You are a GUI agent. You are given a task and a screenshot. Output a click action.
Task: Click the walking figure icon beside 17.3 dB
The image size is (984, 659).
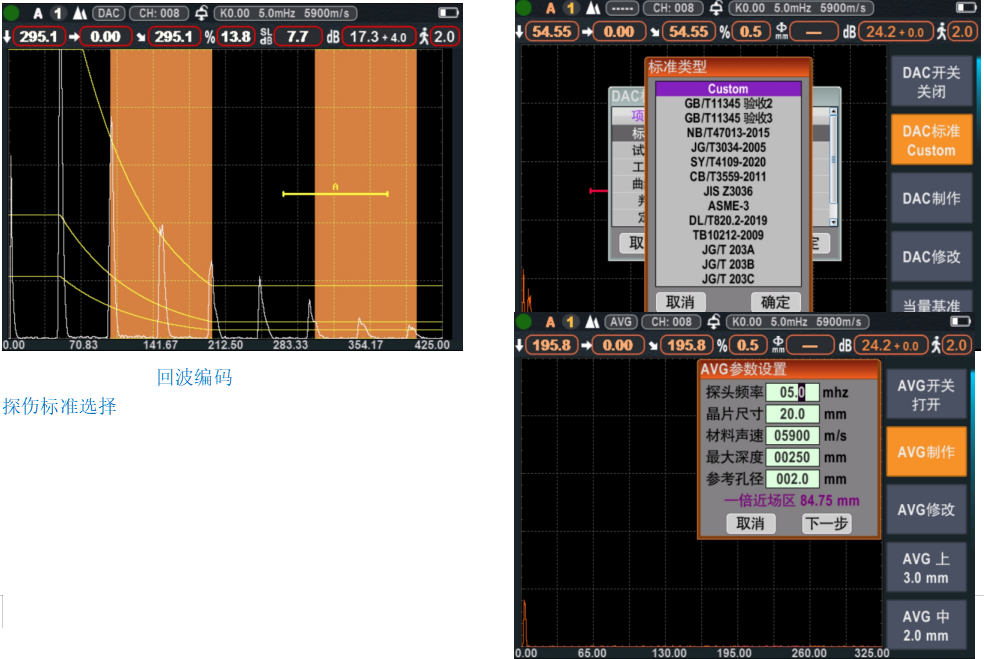[x=424, y=37]
